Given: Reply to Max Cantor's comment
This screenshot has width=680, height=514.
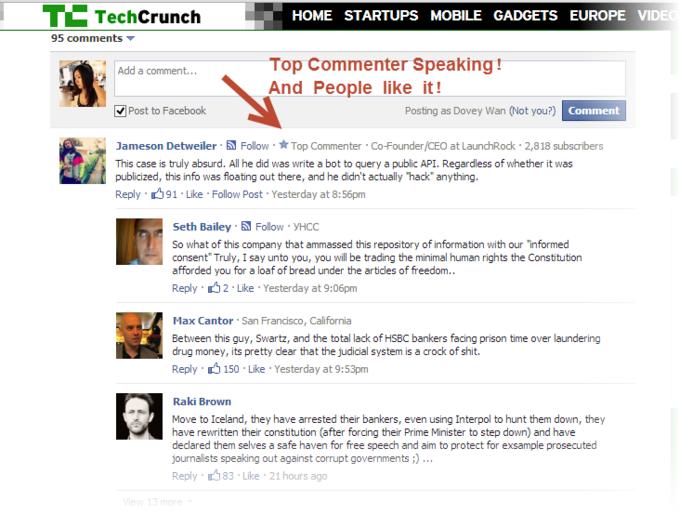Looking at the screenshot, I should point(184,369).
